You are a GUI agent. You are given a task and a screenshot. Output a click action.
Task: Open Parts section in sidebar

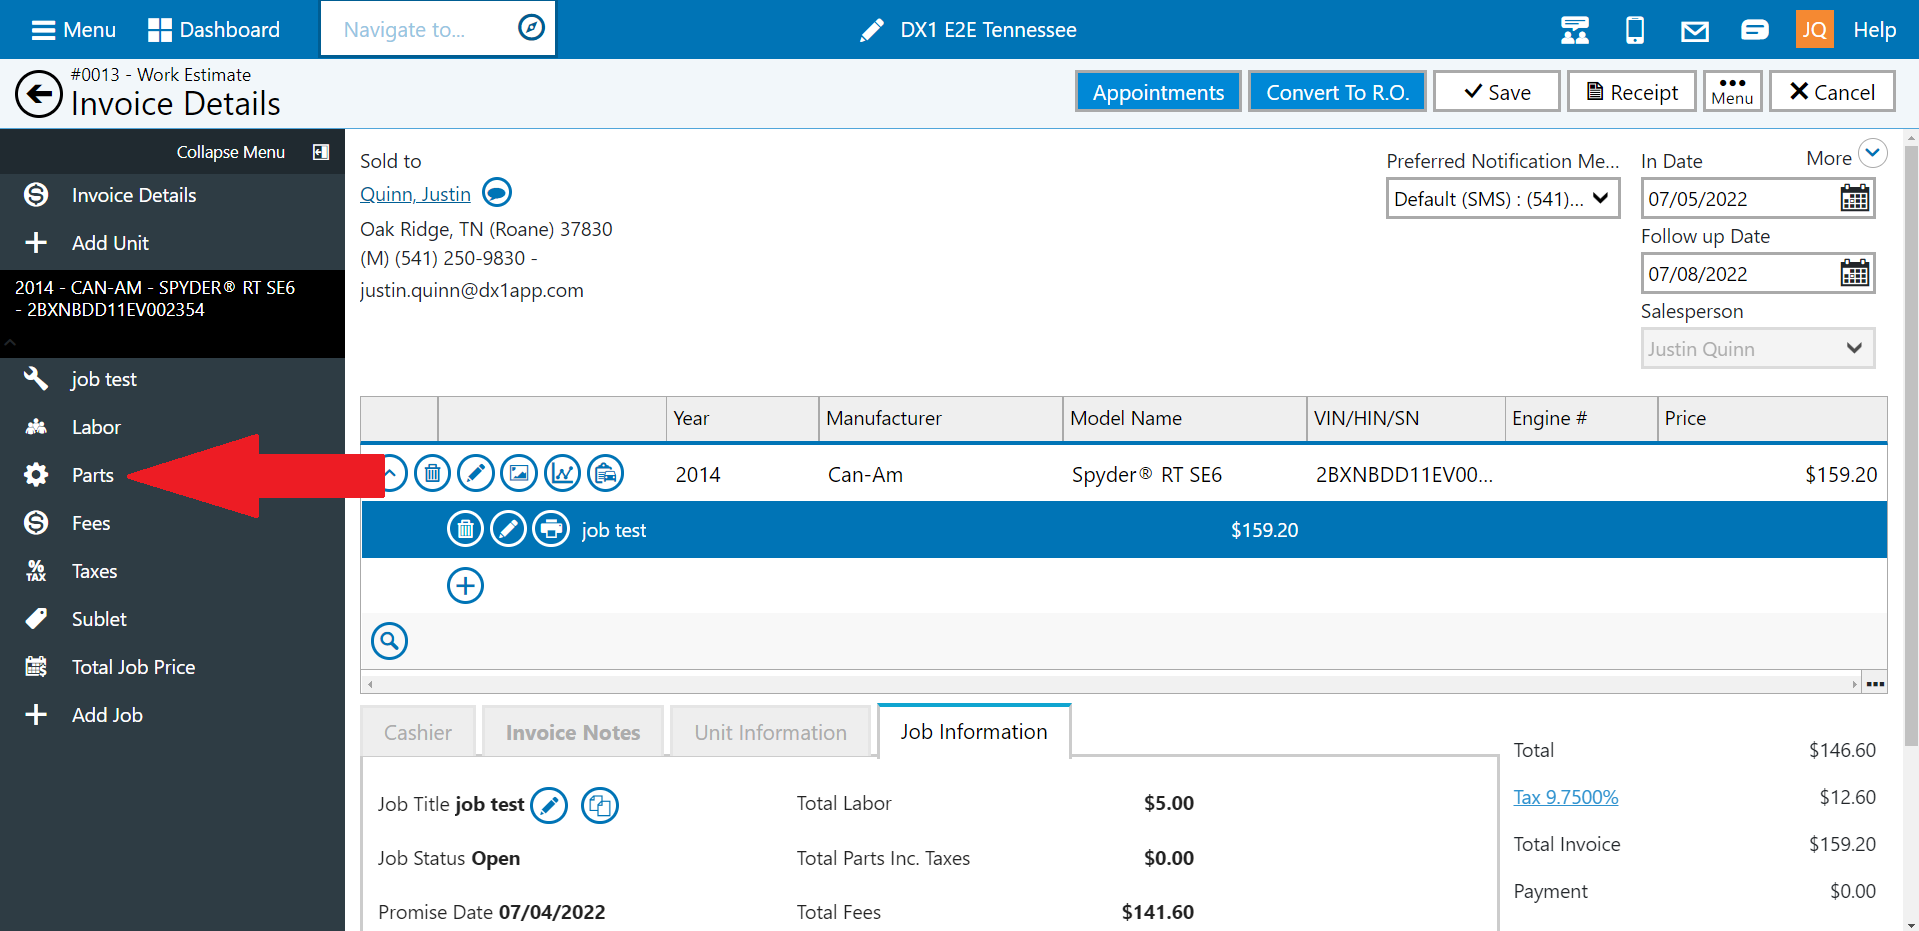tap(93, 475)
